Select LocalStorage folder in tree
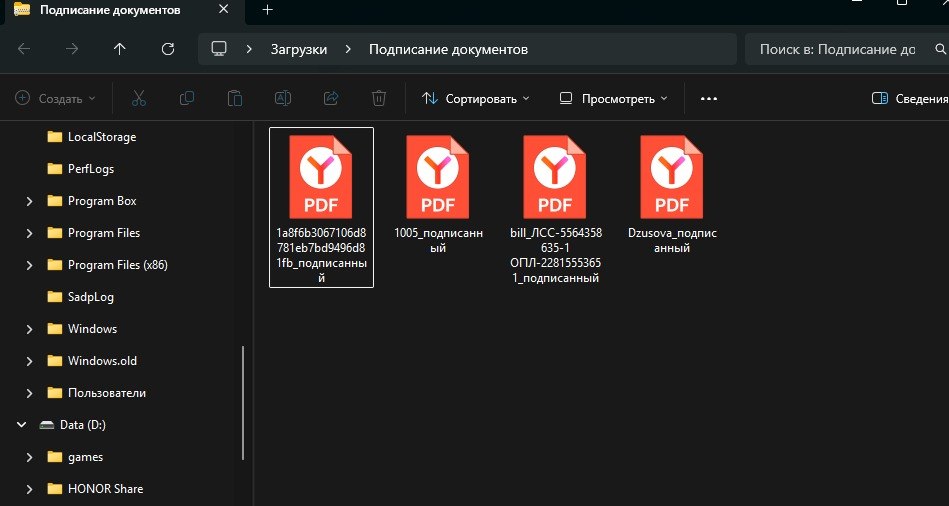 (91, 137)
